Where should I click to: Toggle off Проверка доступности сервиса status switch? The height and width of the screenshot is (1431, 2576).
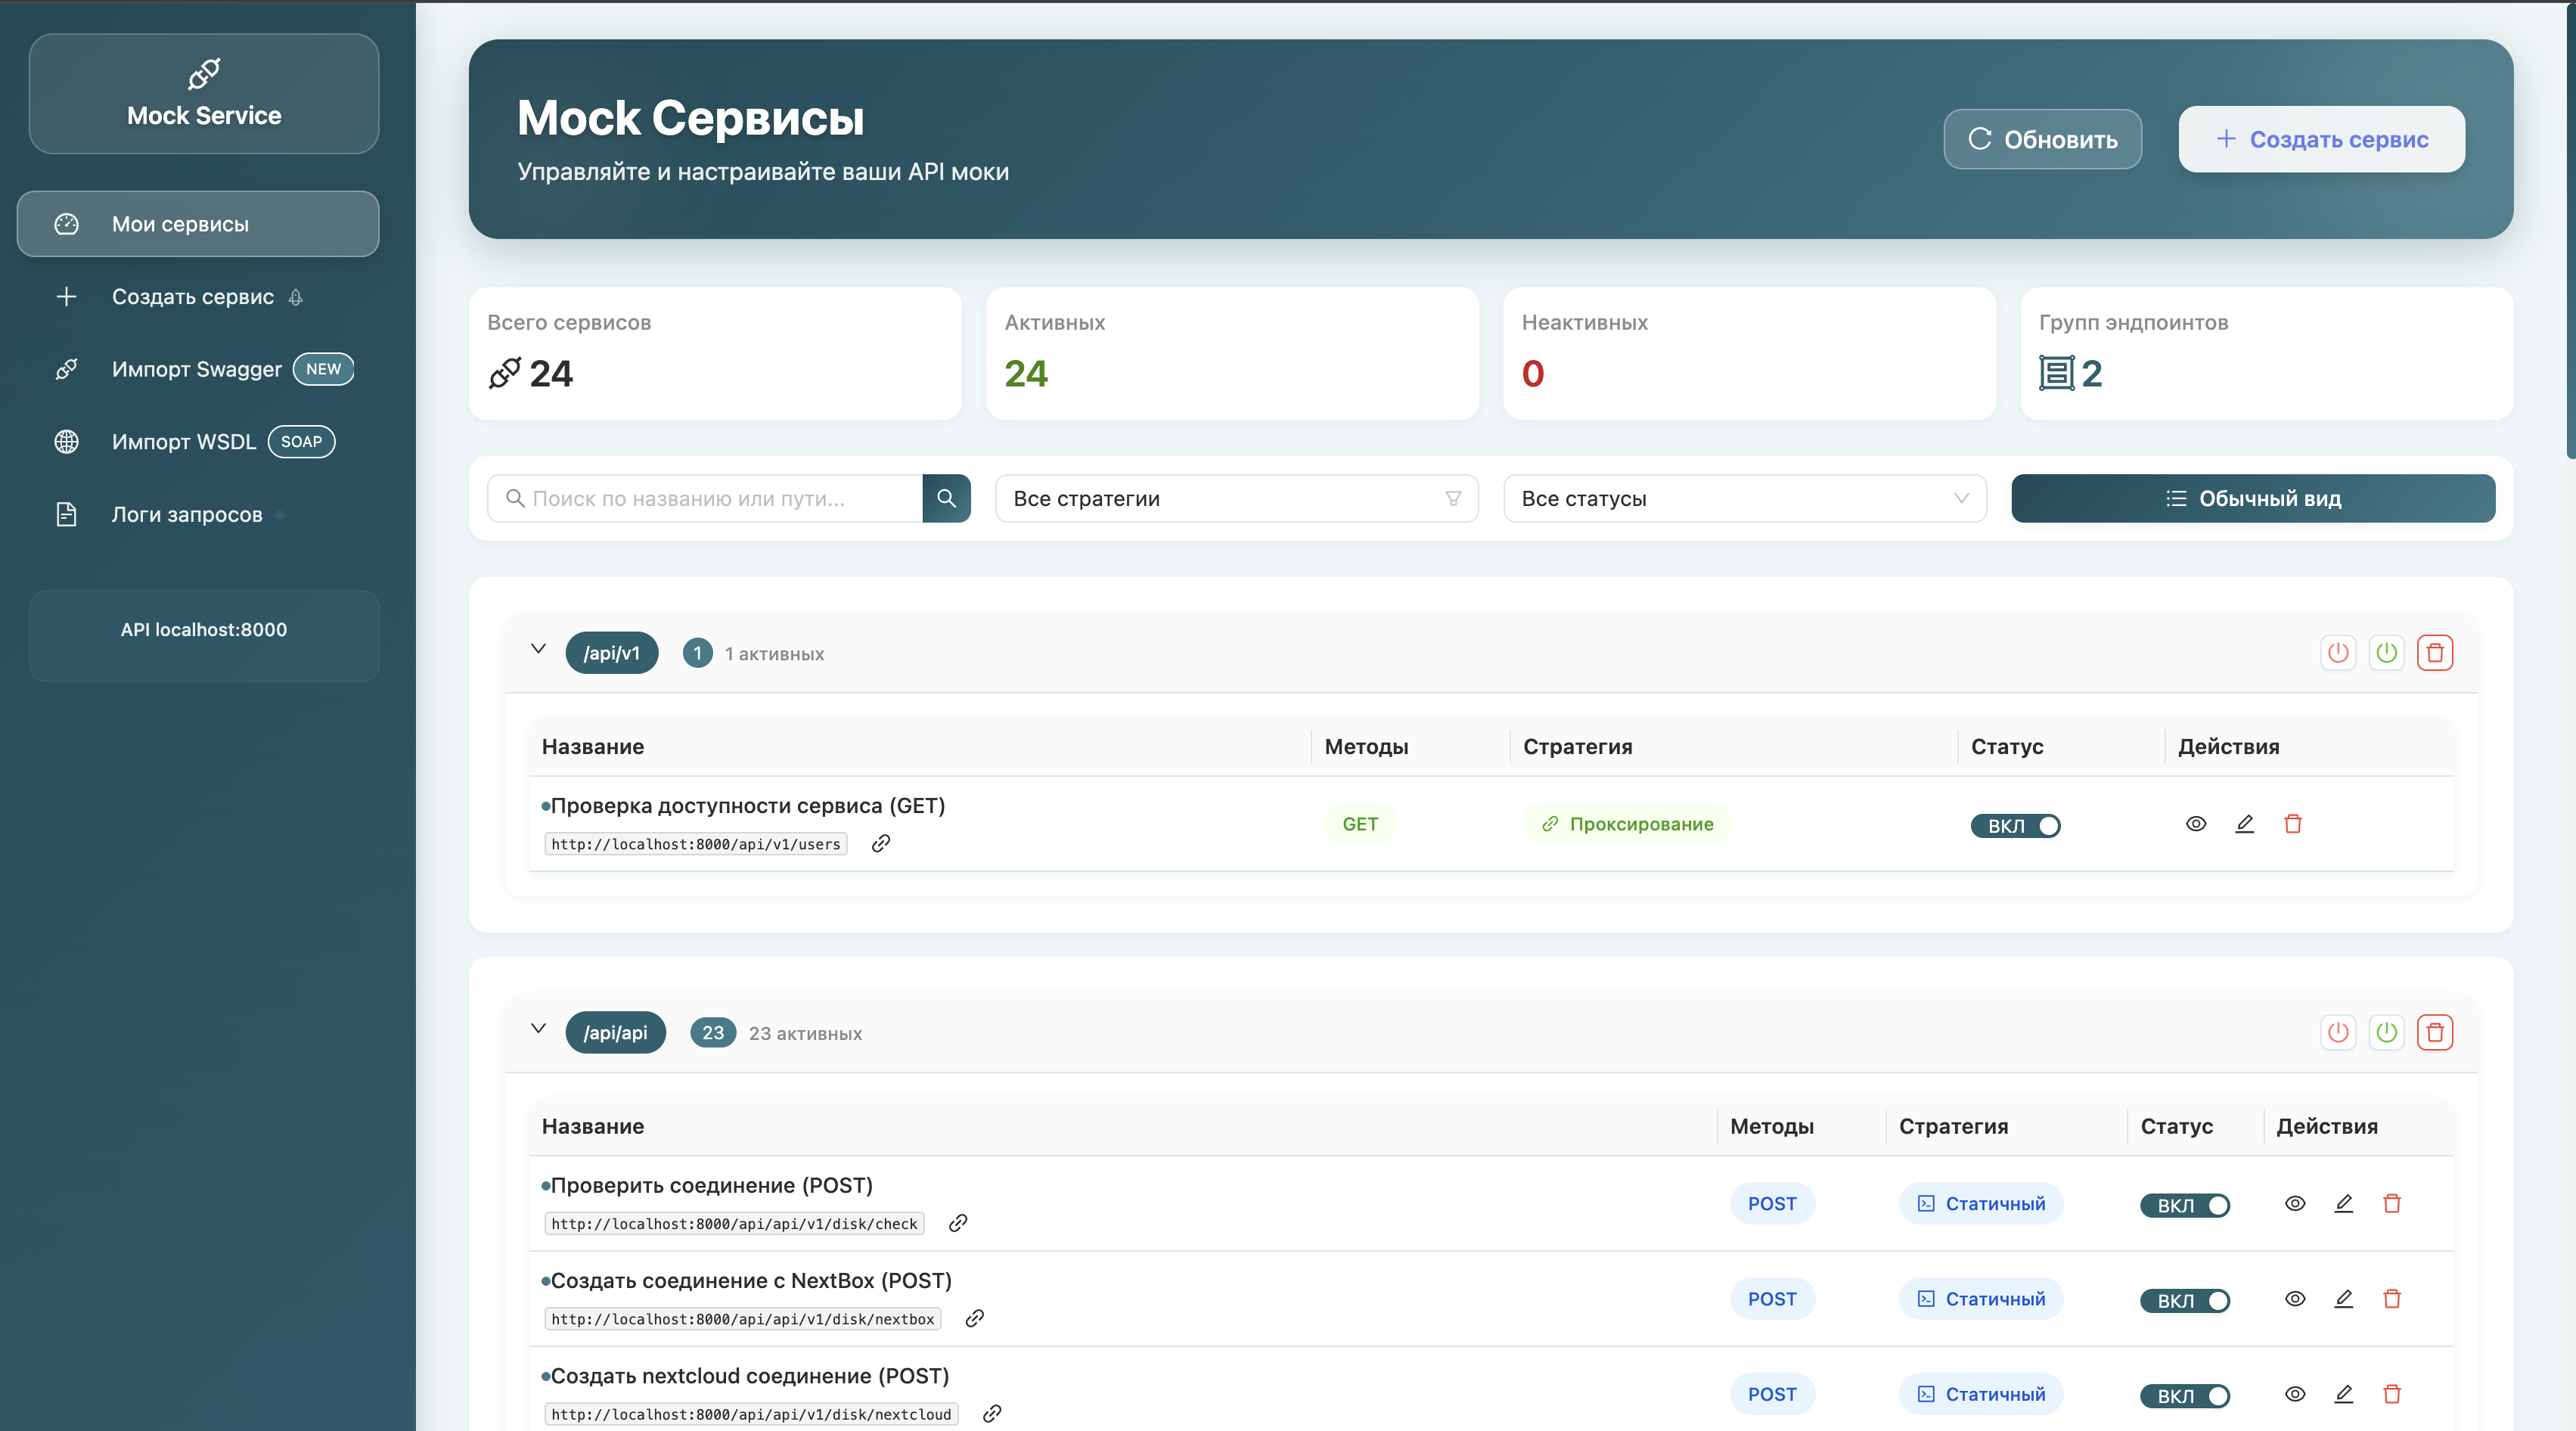click(2015, 825)
